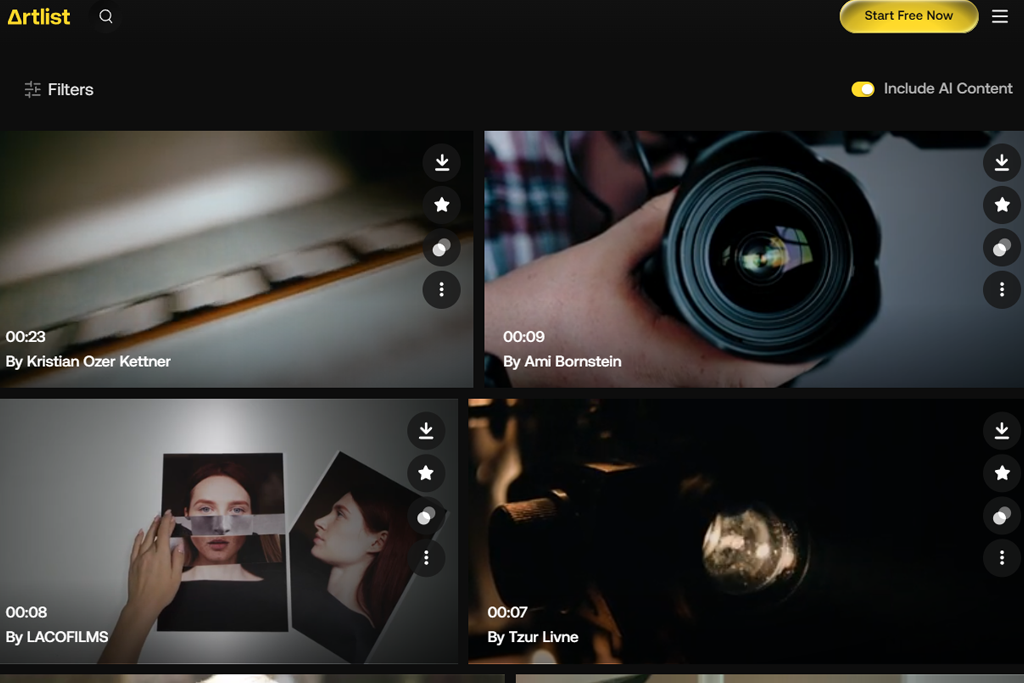Download Kristian Ozer Kettner clip
The height and width of the screenshot is (683, 1024).
441,162
